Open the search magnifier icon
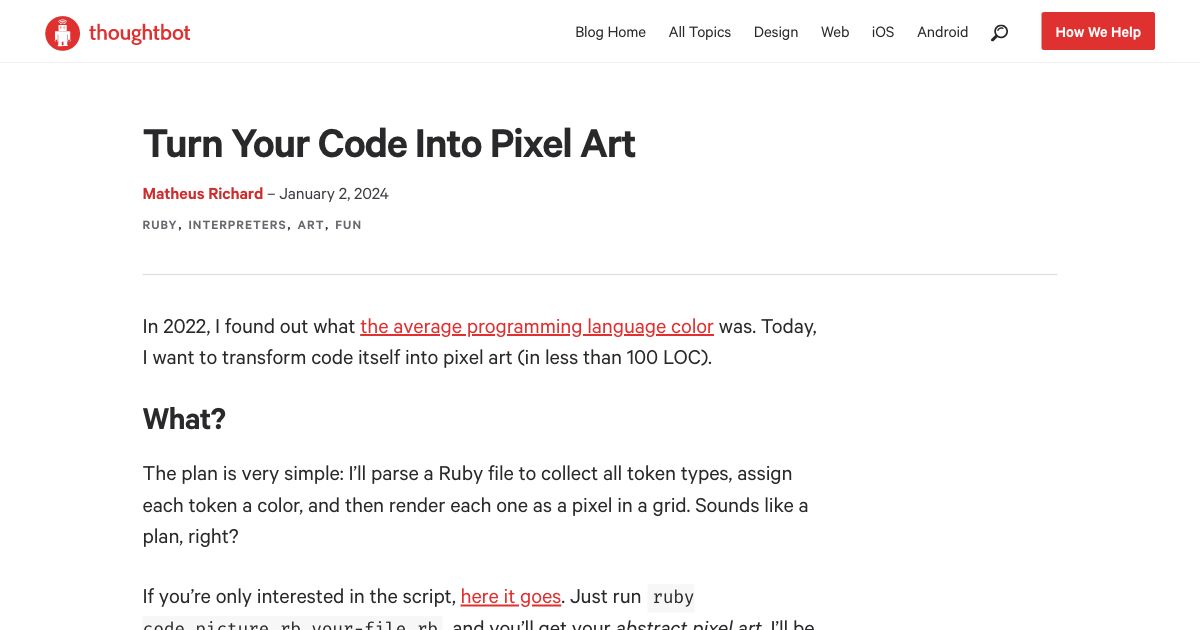This screenshot has width=1200, height=630. click(999, 32)
